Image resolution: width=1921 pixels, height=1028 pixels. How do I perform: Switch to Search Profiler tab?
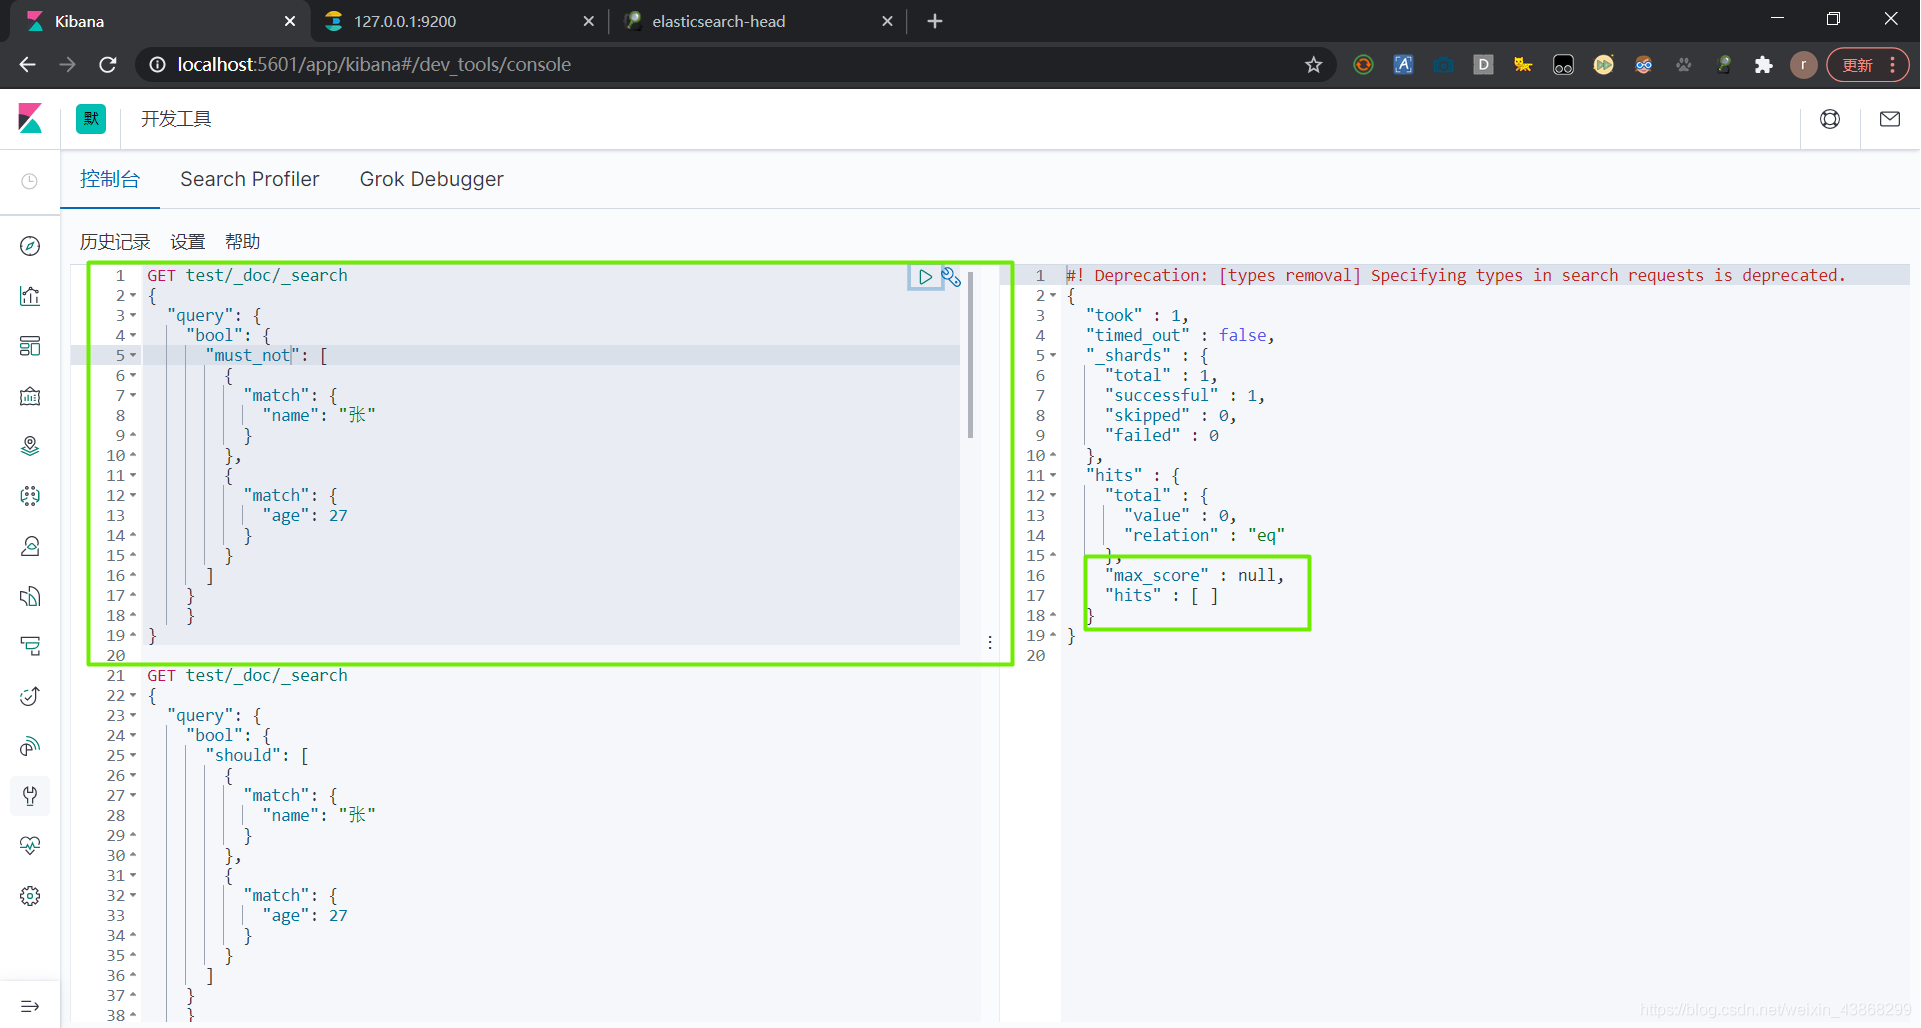click(250, 179)
